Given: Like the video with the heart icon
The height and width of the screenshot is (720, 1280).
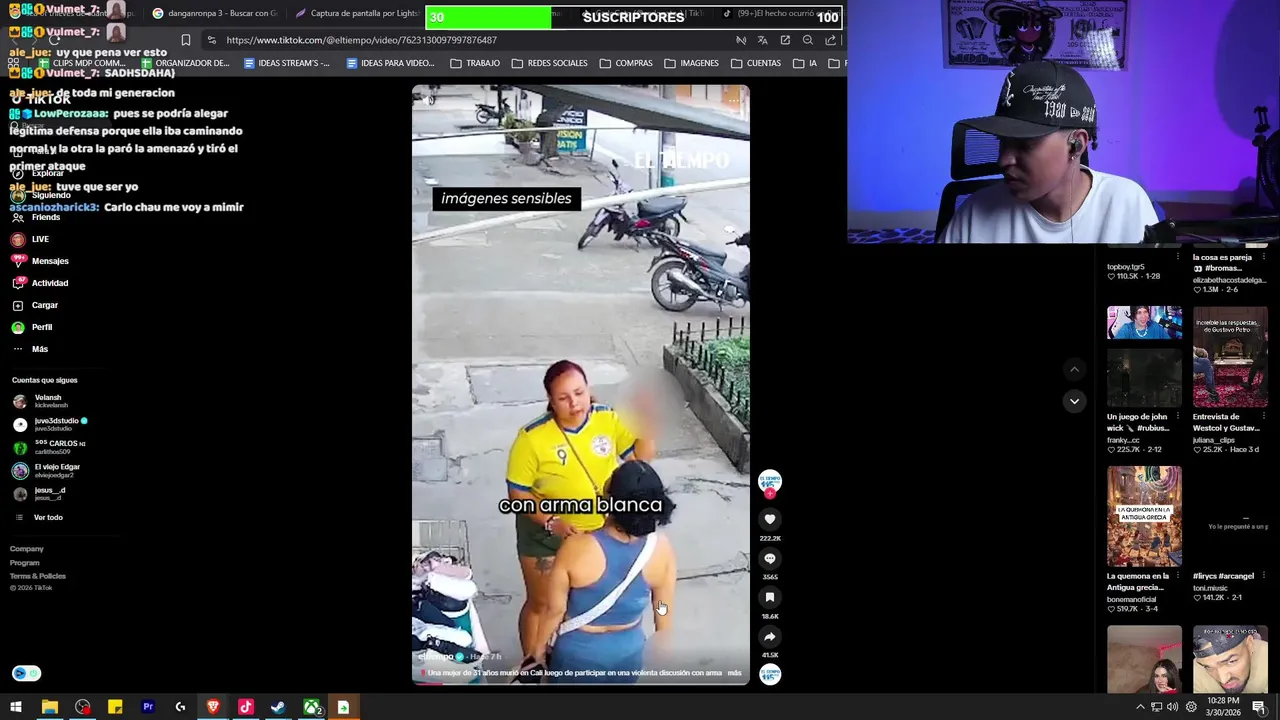Looking at the screenshot, I should pyautogui.click(x=769, y=519).
